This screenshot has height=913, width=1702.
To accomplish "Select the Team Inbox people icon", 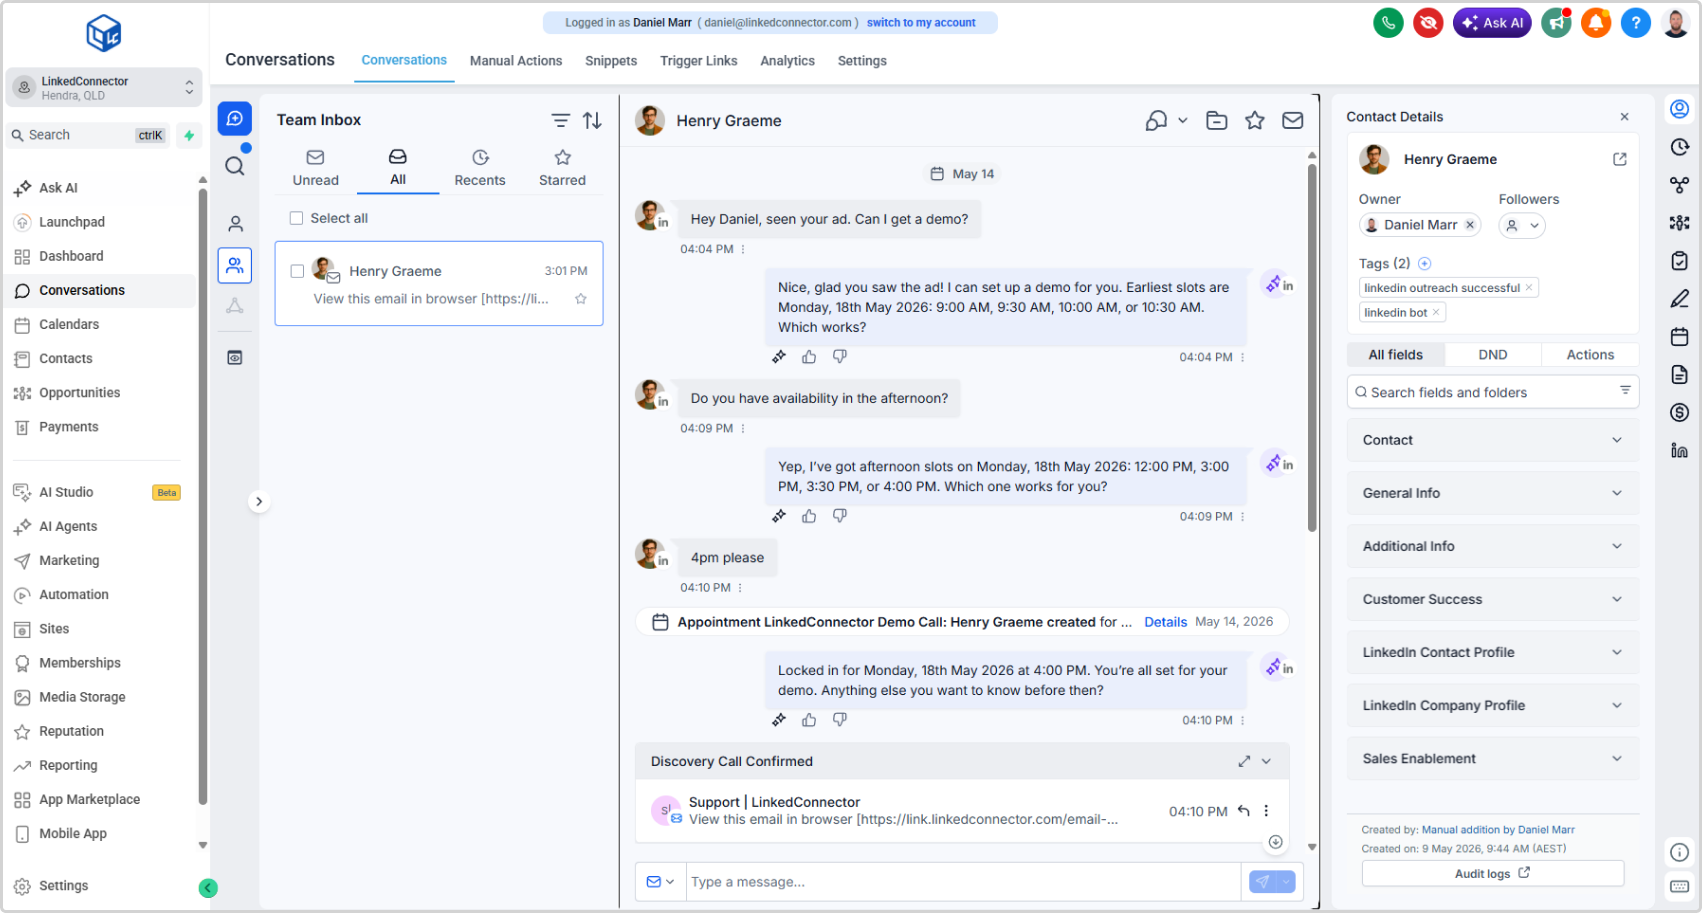I will point(235,266).
